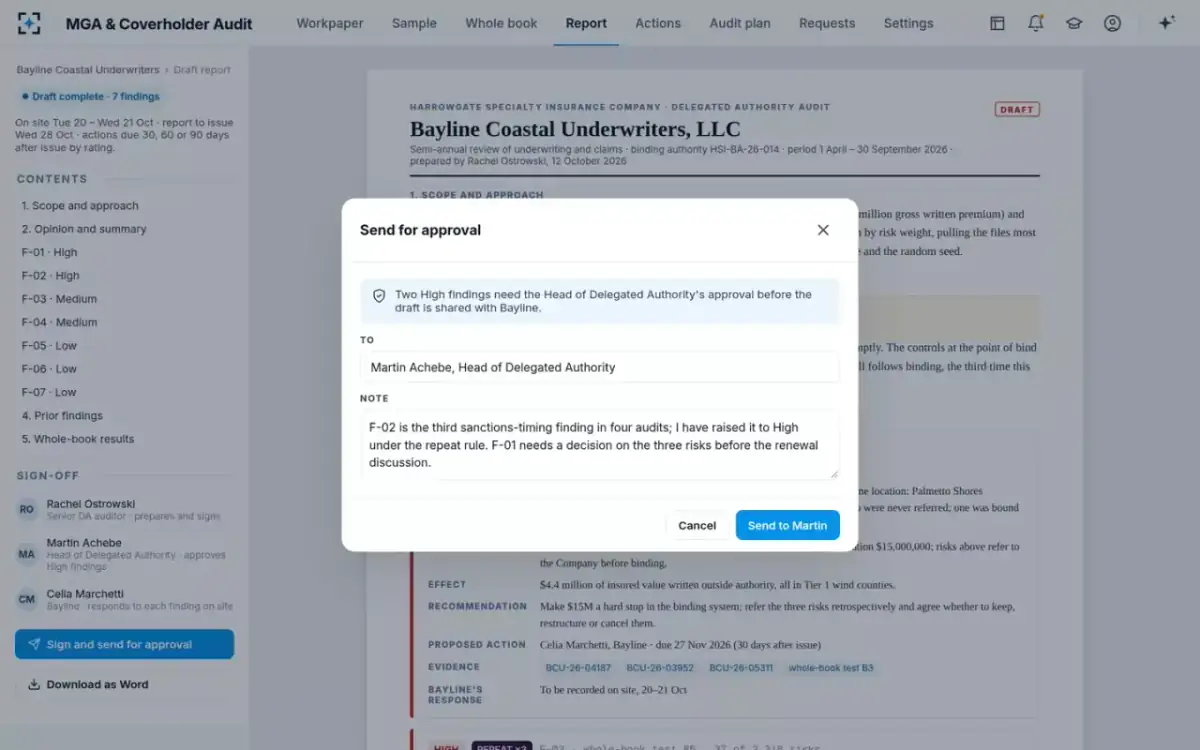The image size is (1200, 750).
Task: Click Celia Marchetti CM avatar
Action: coord(27,599)
